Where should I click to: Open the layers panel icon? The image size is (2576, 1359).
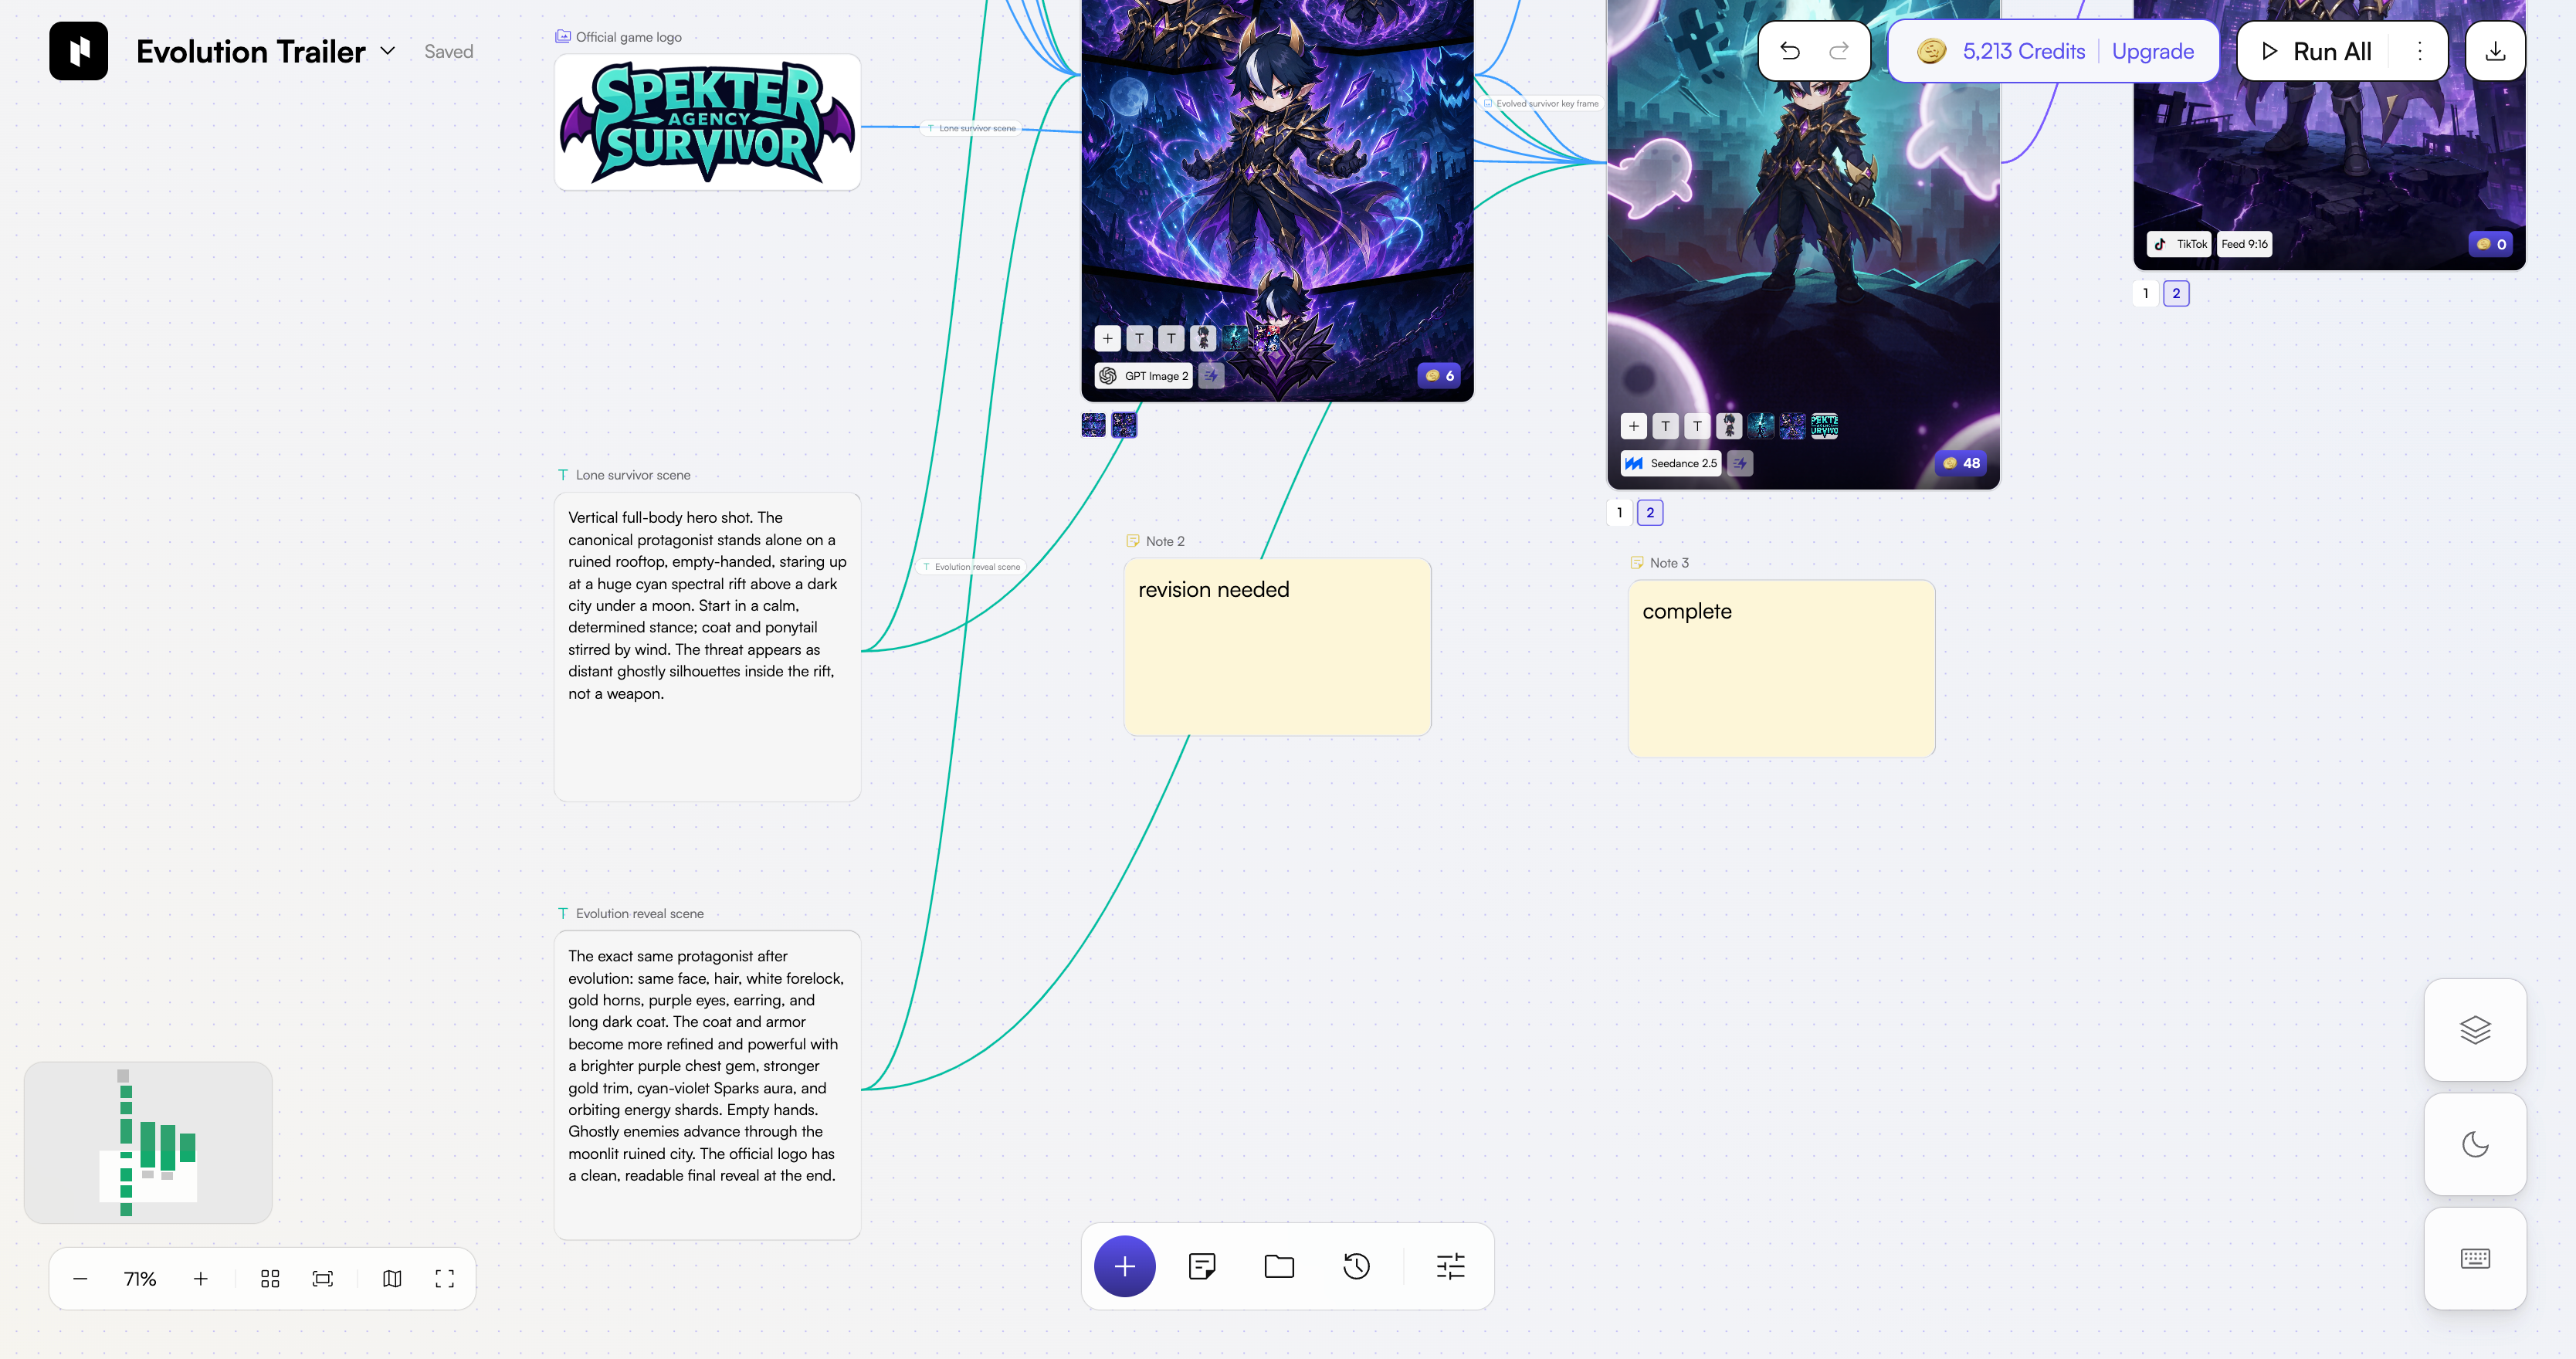click(x=2475, y=1030)
